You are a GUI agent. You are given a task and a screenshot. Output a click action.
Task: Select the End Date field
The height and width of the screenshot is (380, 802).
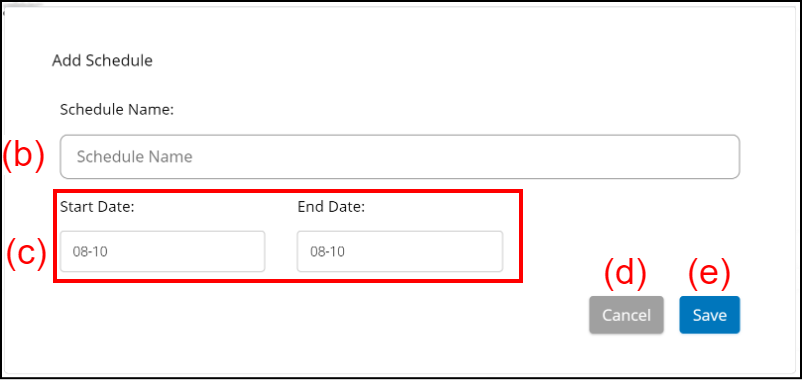[x=399, y=251]
